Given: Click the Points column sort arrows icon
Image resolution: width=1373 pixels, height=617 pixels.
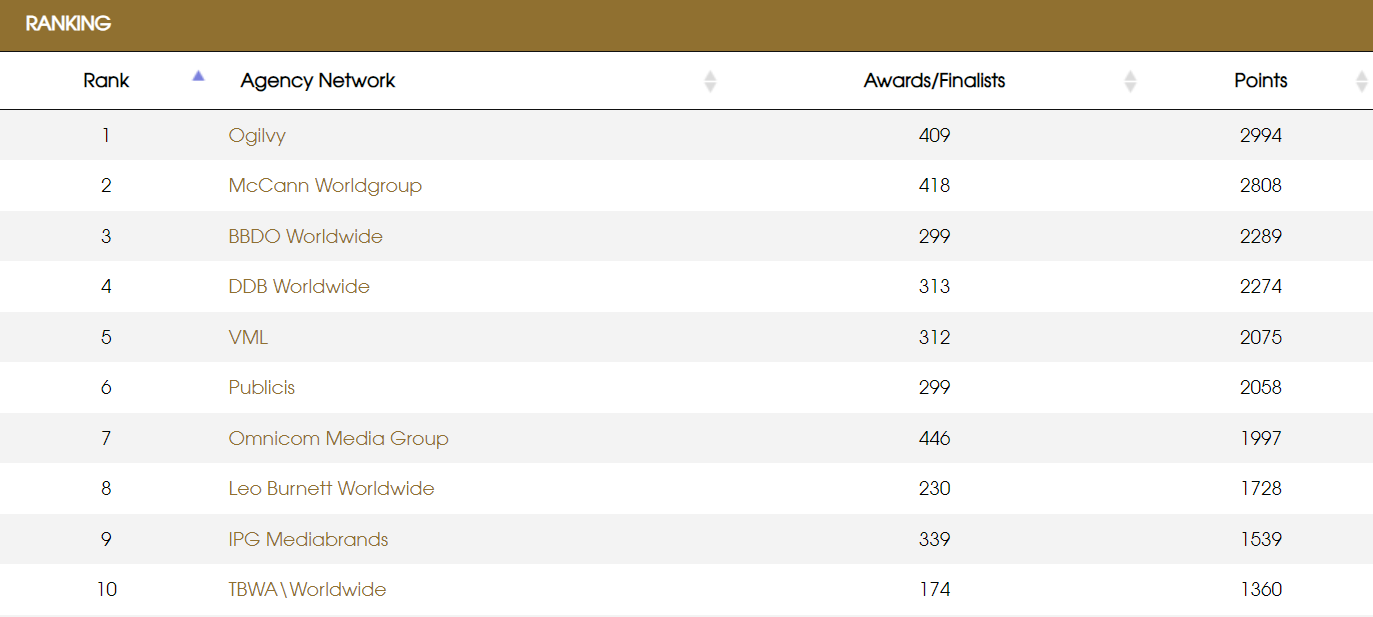Looking at the screenshot, I should (1361, 81).
